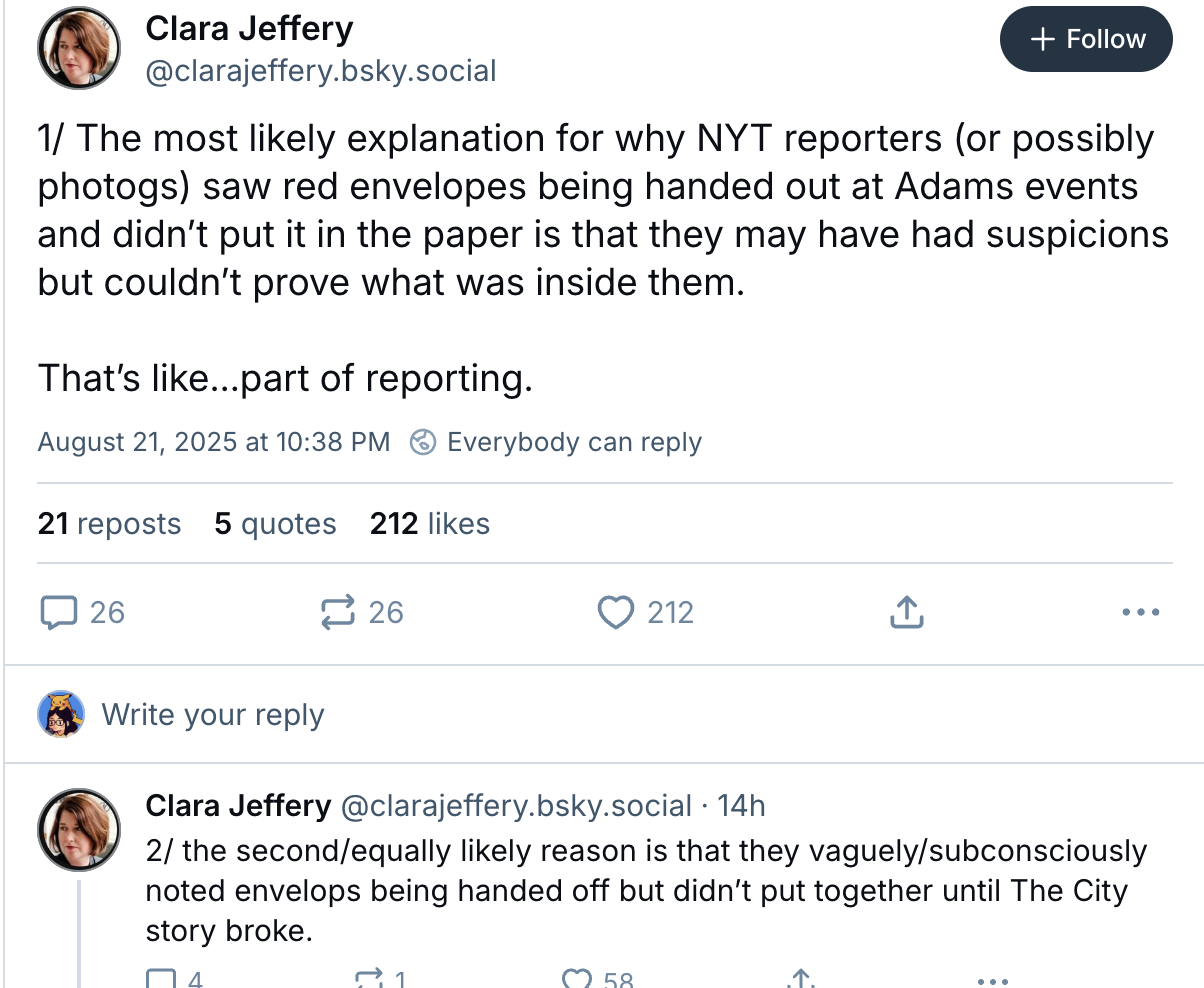
Task: Click the reply icon on the main post
Action: coord(58,612)
